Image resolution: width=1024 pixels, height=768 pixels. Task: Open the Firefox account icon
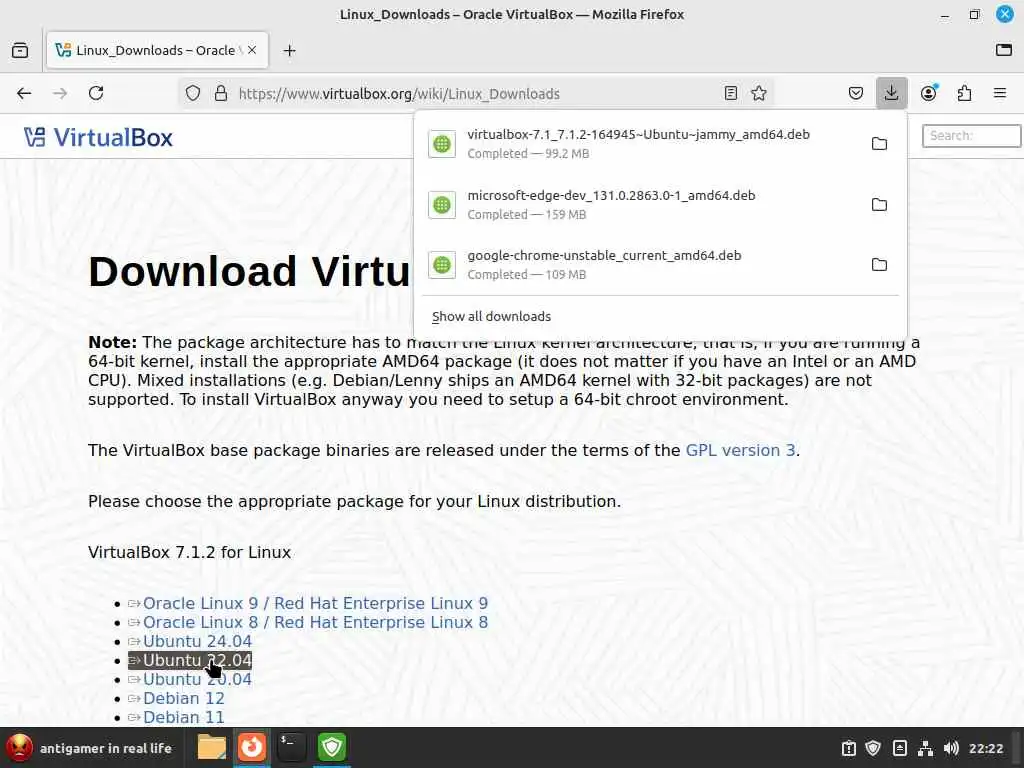click(928, 93)
